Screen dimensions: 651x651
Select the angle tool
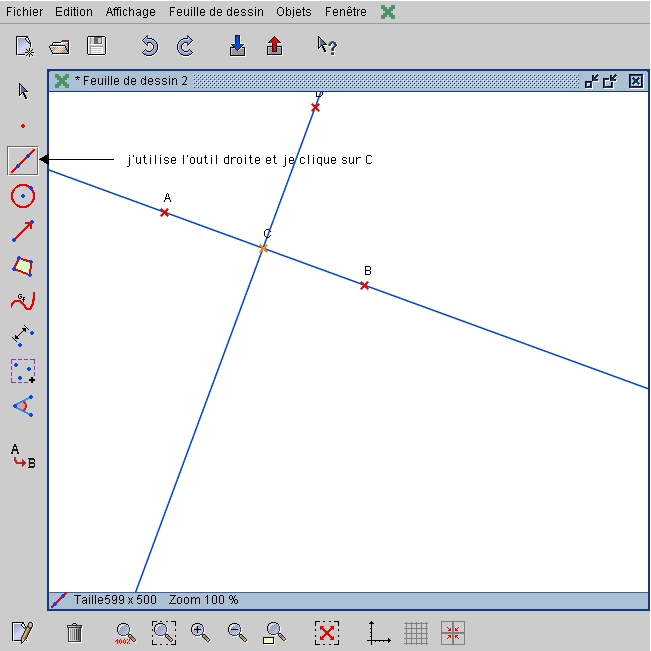[23, 406]
